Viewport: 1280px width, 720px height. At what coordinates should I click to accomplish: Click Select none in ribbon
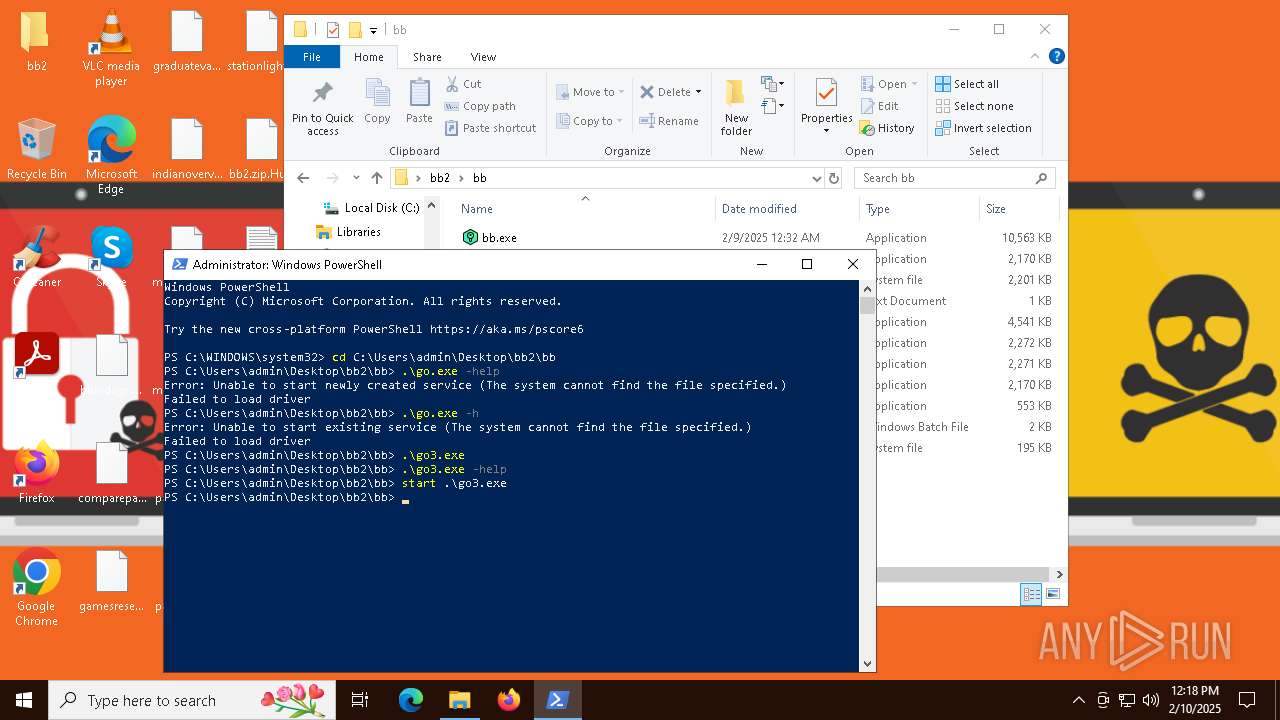974,106
